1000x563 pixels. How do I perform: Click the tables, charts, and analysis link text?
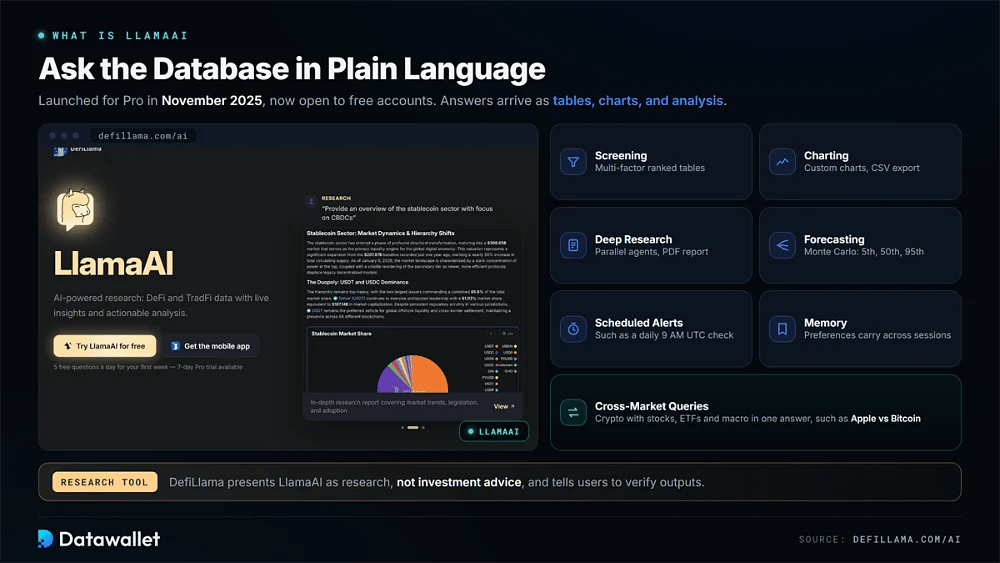(x=638, y=101)
